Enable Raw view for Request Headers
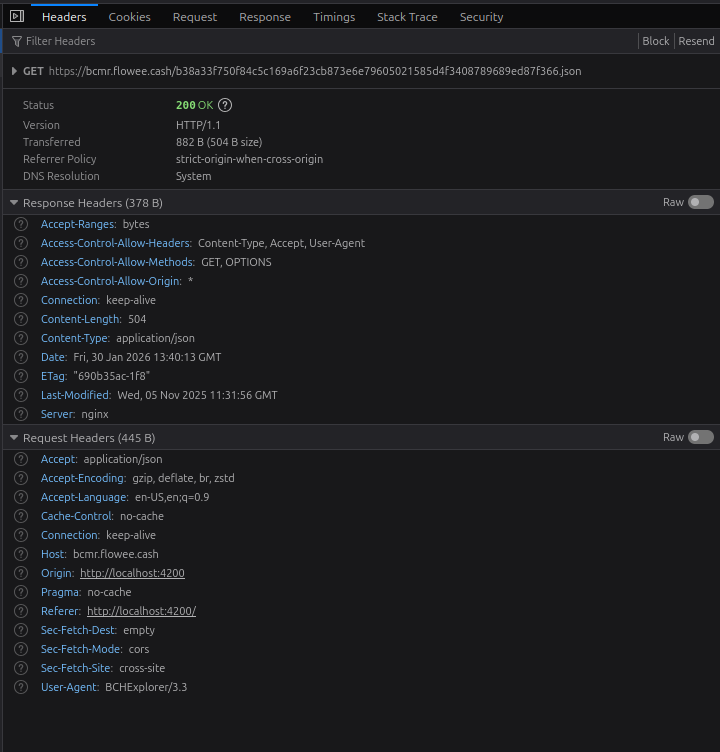Image resolution: width=720 pixels, height=752 pixels. coord(700,437)
